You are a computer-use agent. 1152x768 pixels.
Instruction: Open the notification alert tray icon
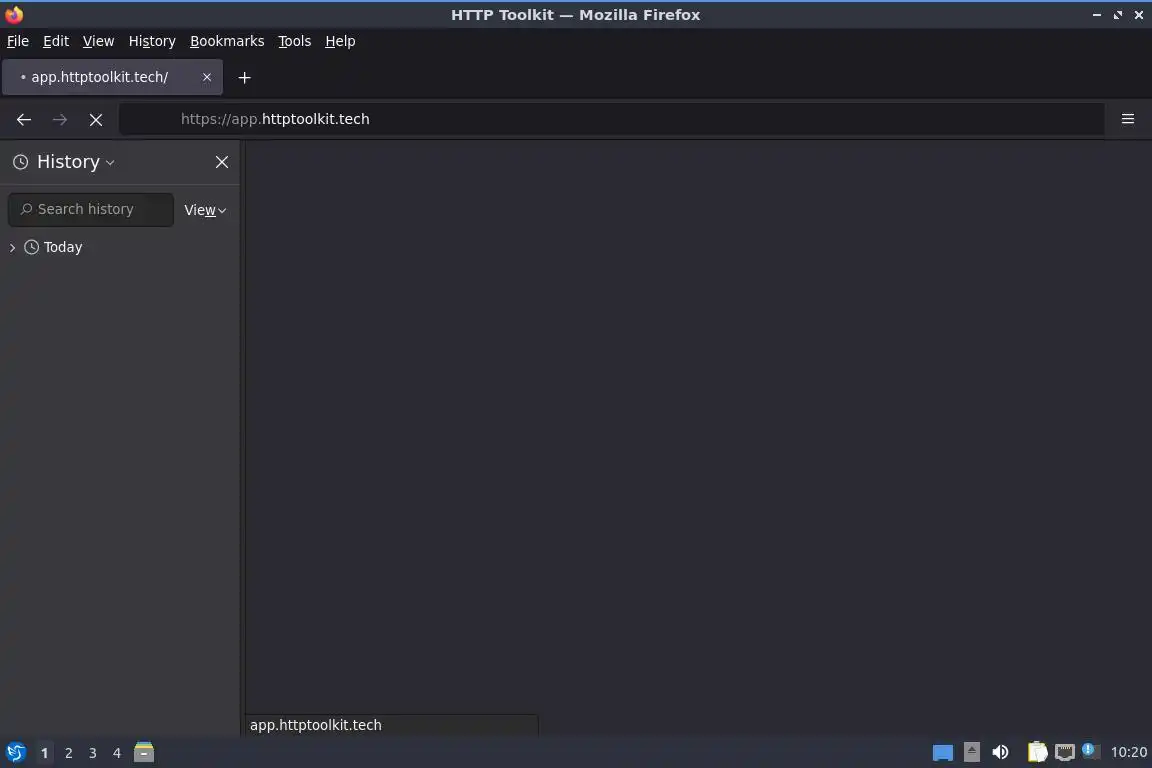[x=1090, y=751]
